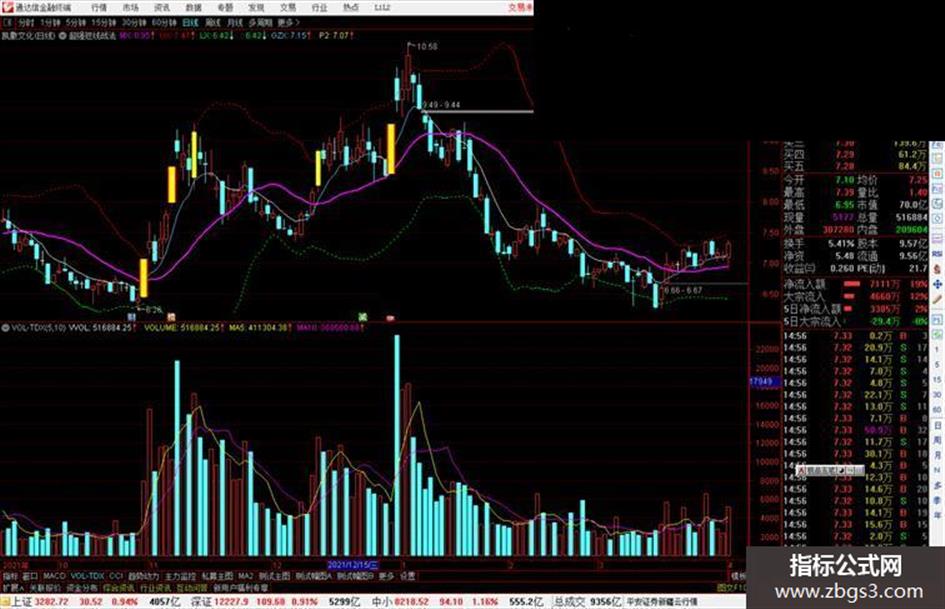The image size is (945, 609).
Task: Switch chart to 30分钟 period
Action: [134, 23]
